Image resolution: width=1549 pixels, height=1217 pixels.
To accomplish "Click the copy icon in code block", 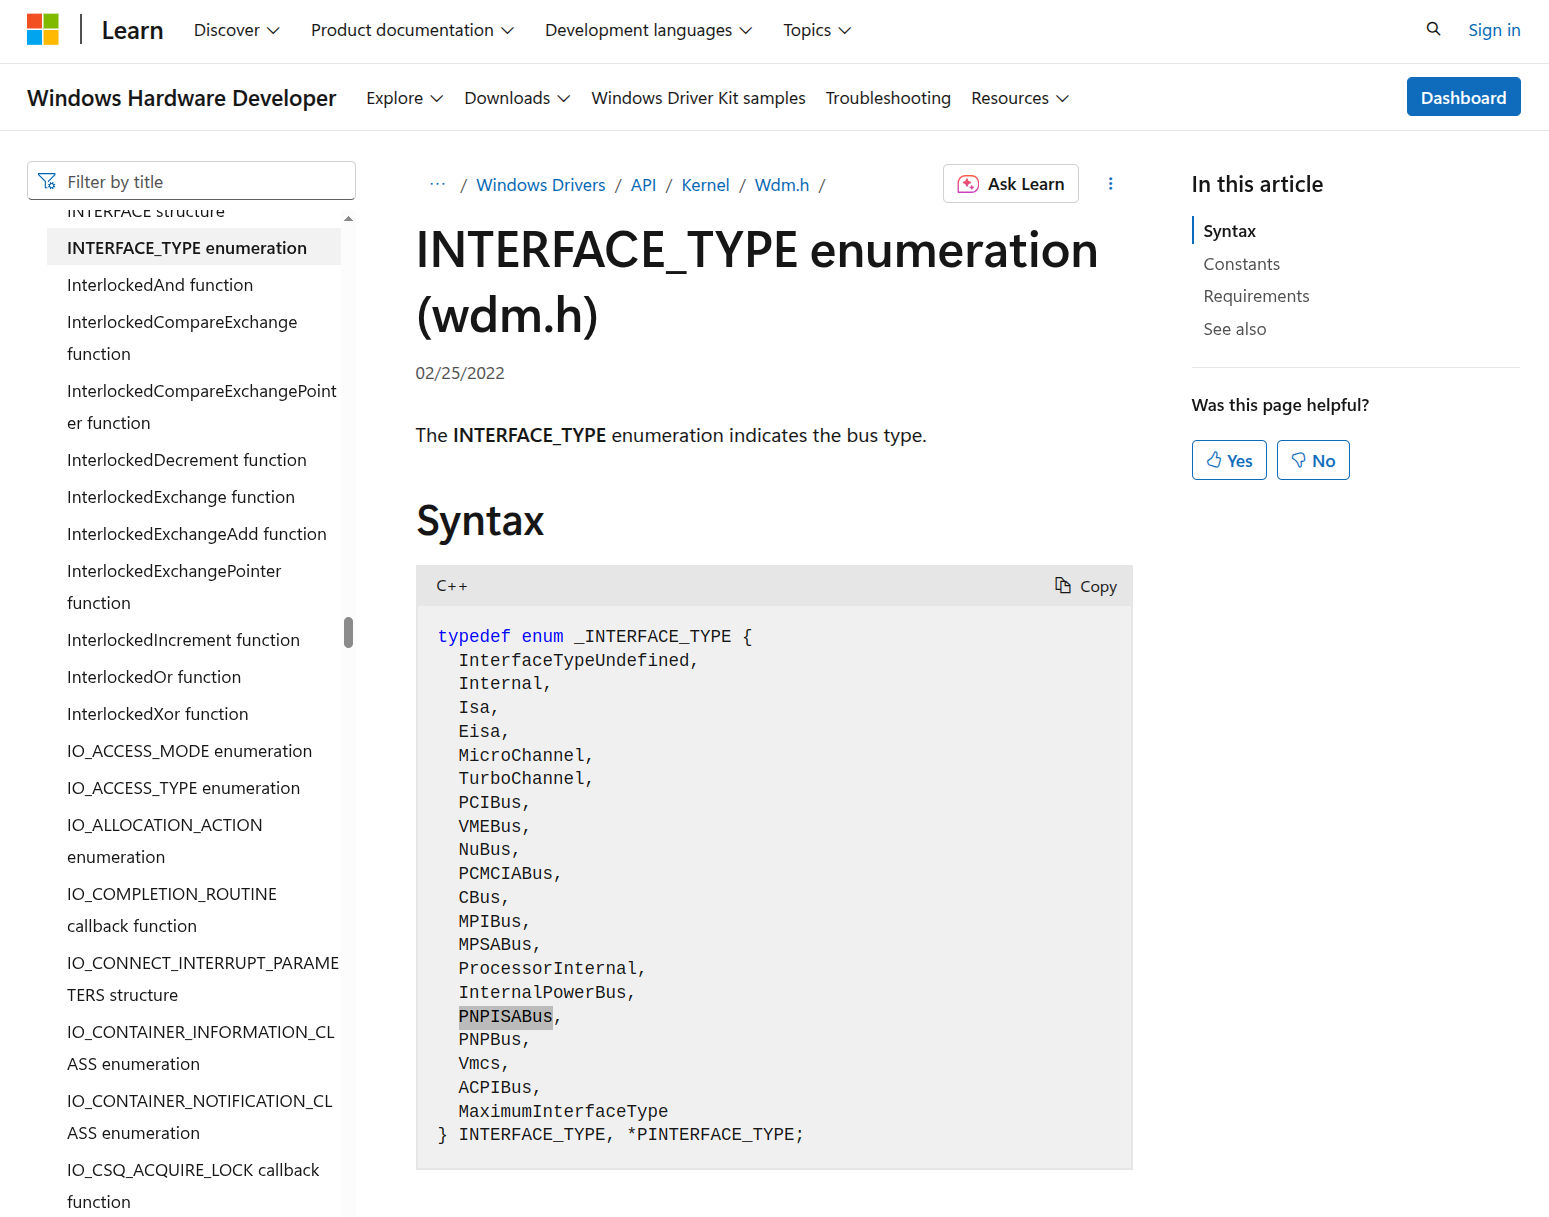I will pyautogui.click(x=1063, y=585).
